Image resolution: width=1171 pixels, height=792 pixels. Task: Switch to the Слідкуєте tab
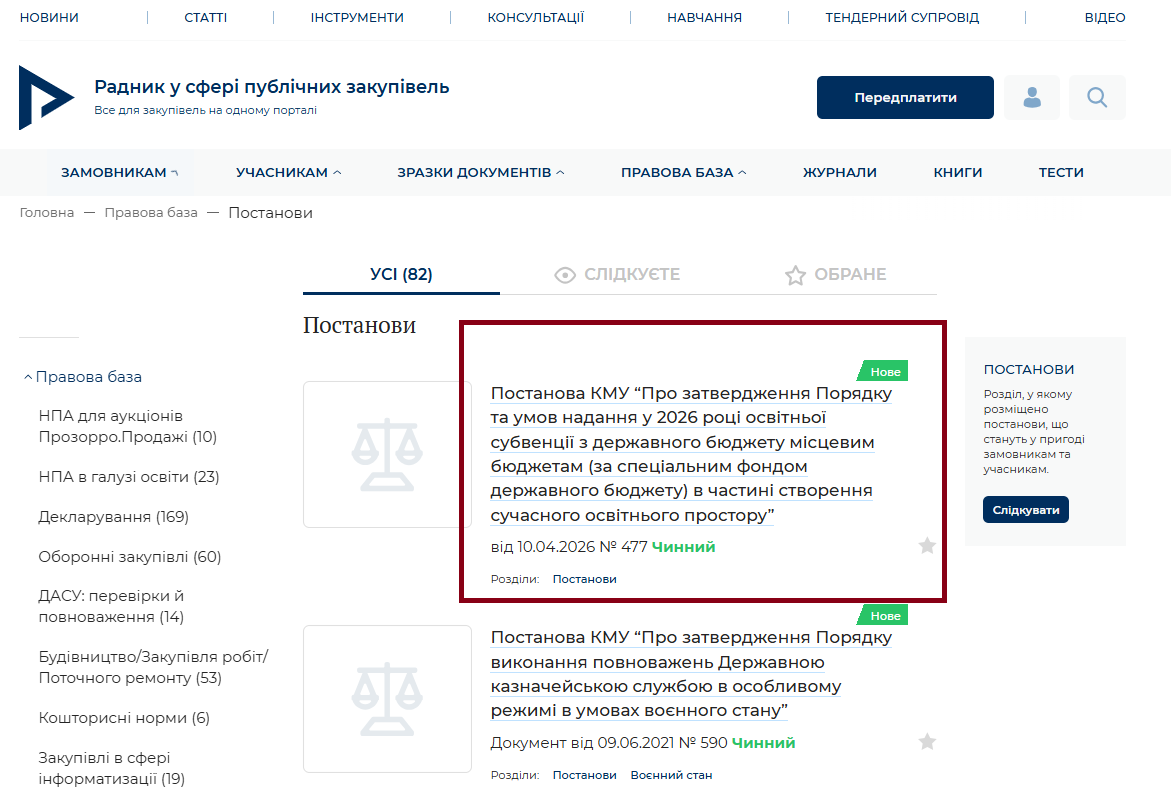(x=617, y=275)
